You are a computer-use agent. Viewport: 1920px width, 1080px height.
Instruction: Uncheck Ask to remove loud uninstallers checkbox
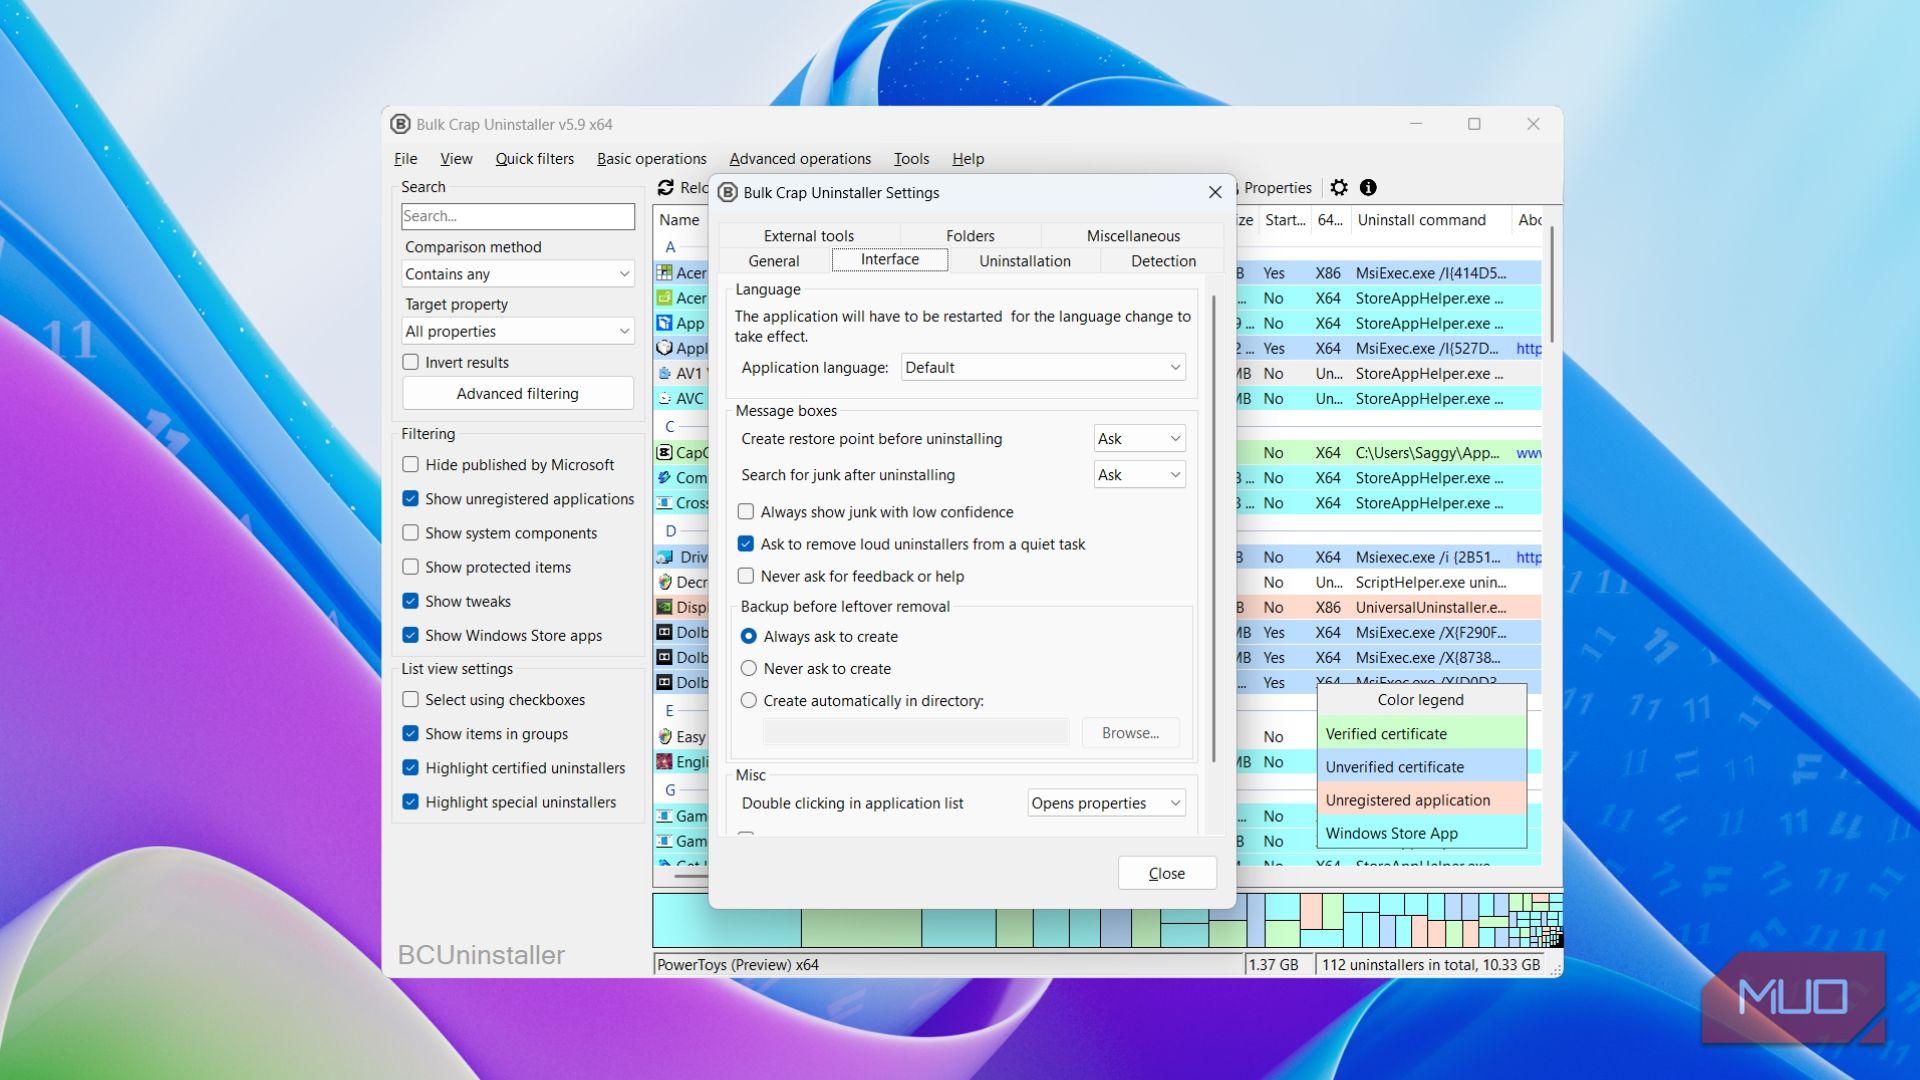746,544
